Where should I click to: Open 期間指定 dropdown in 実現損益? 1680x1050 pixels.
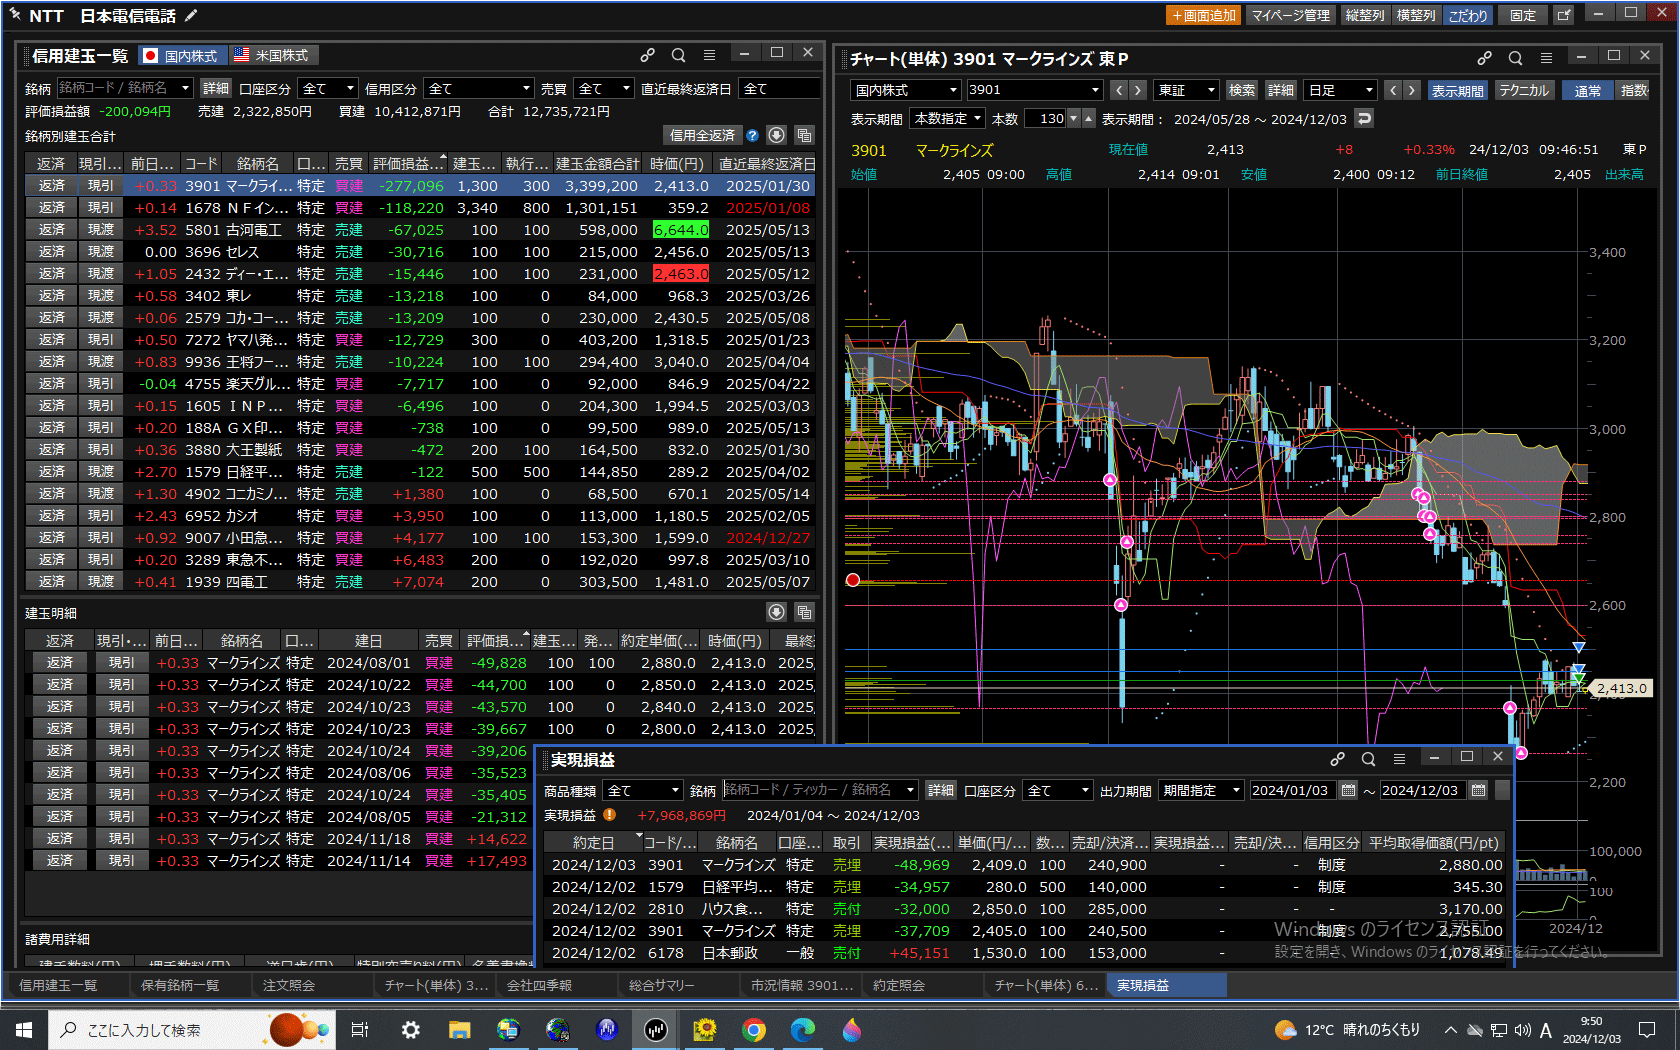tap(1201, 790)
